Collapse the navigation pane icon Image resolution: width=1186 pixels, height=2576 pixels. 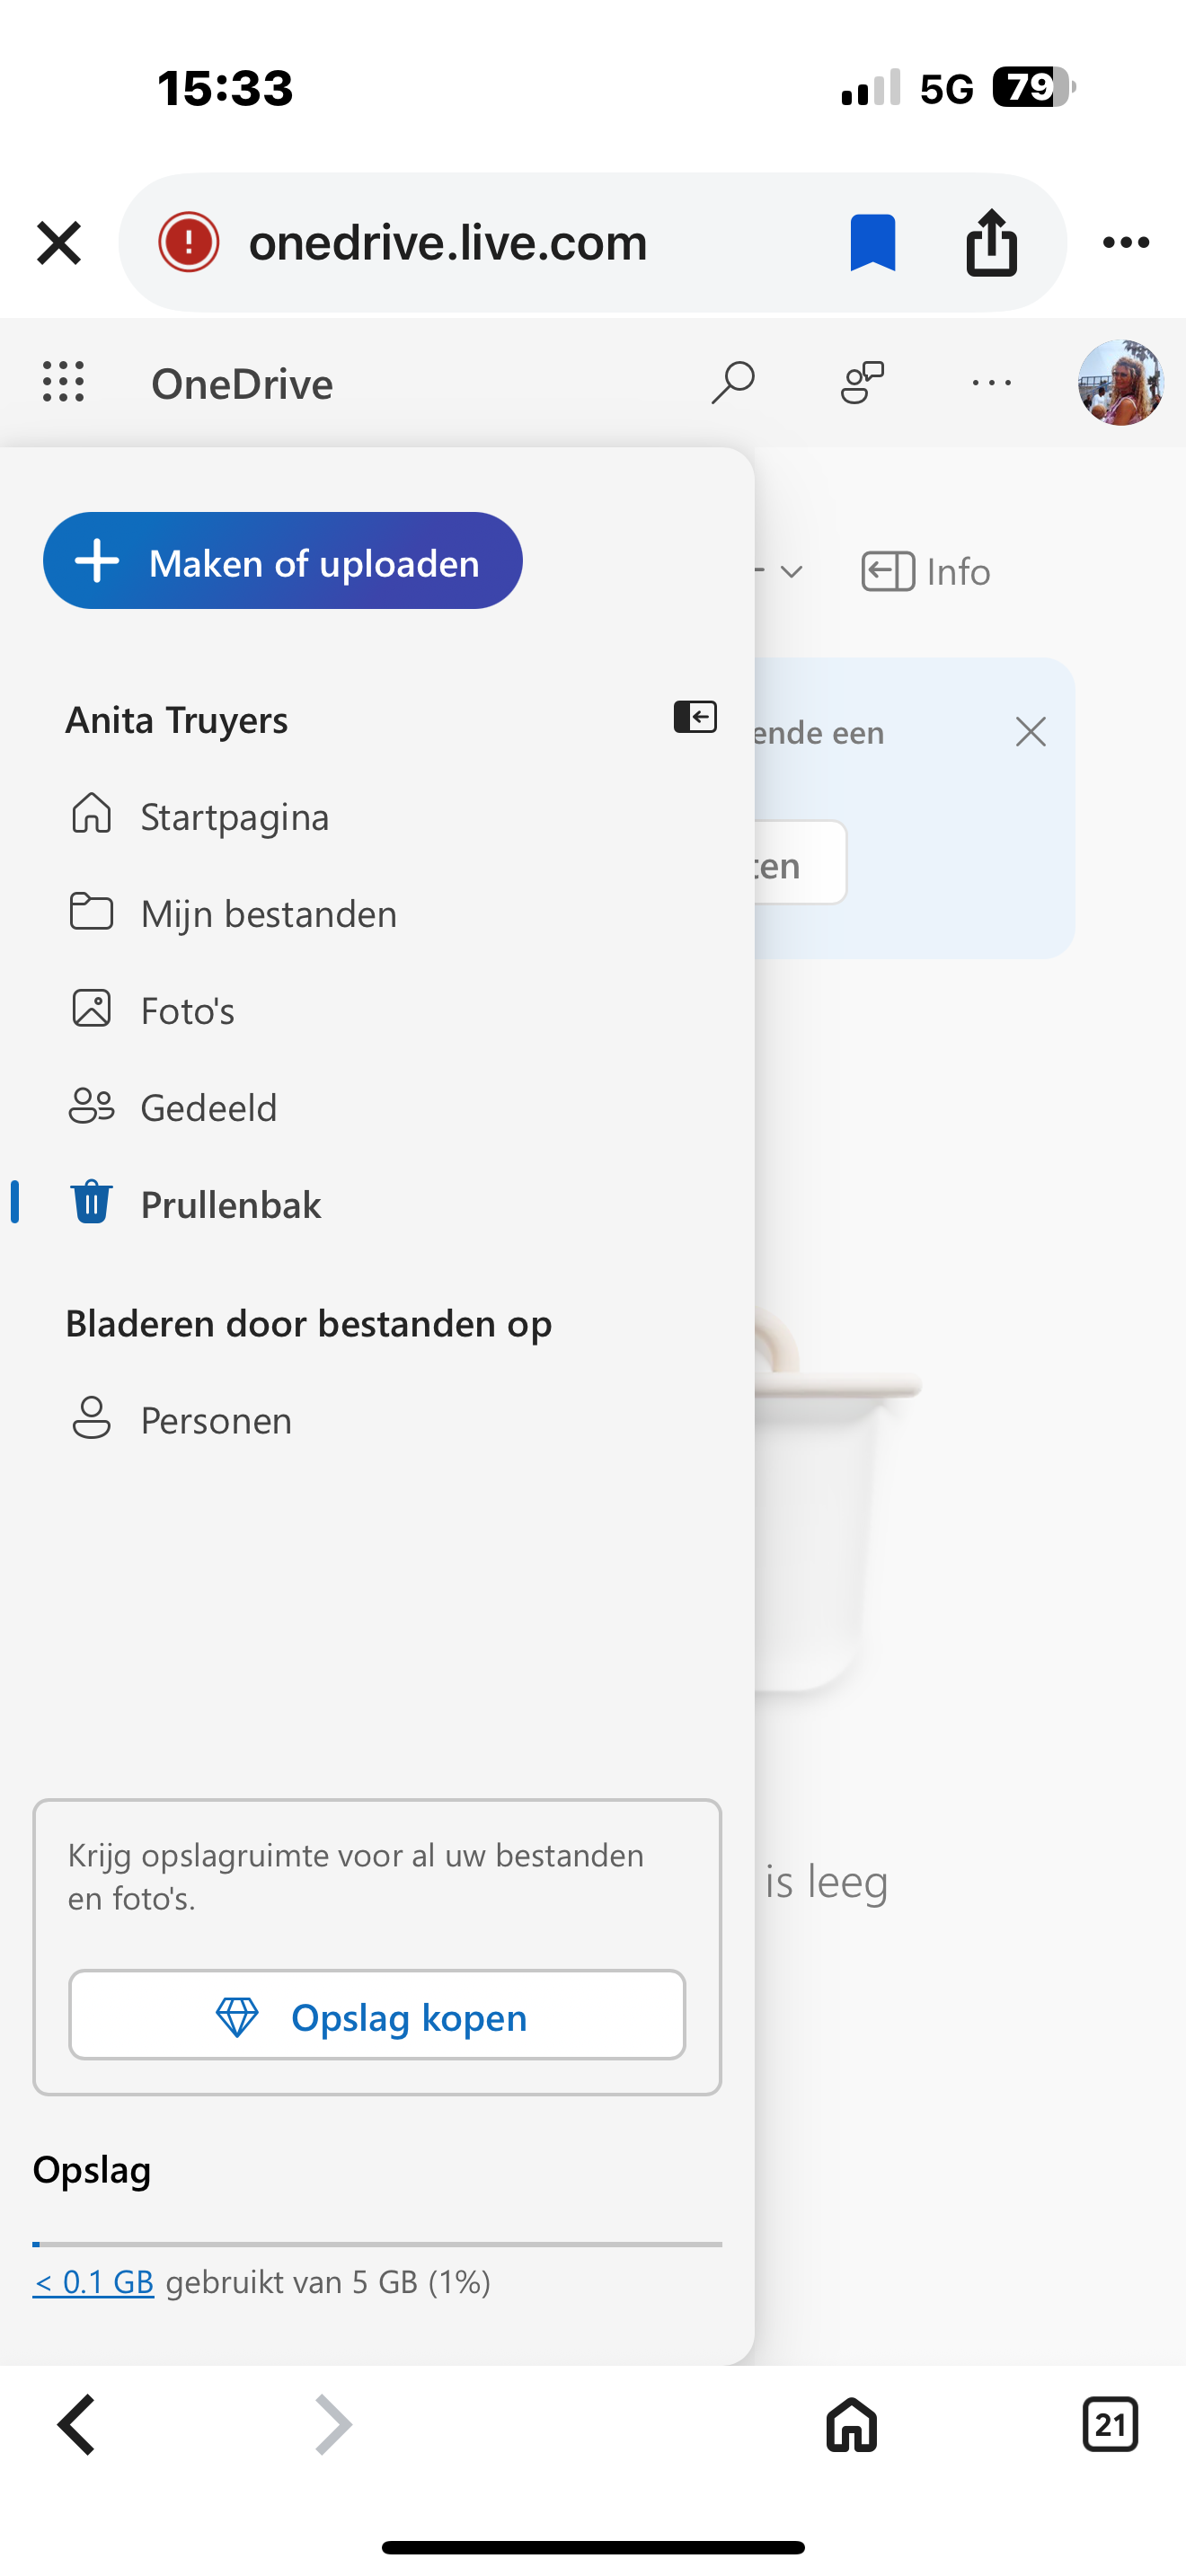pos(695,717)
